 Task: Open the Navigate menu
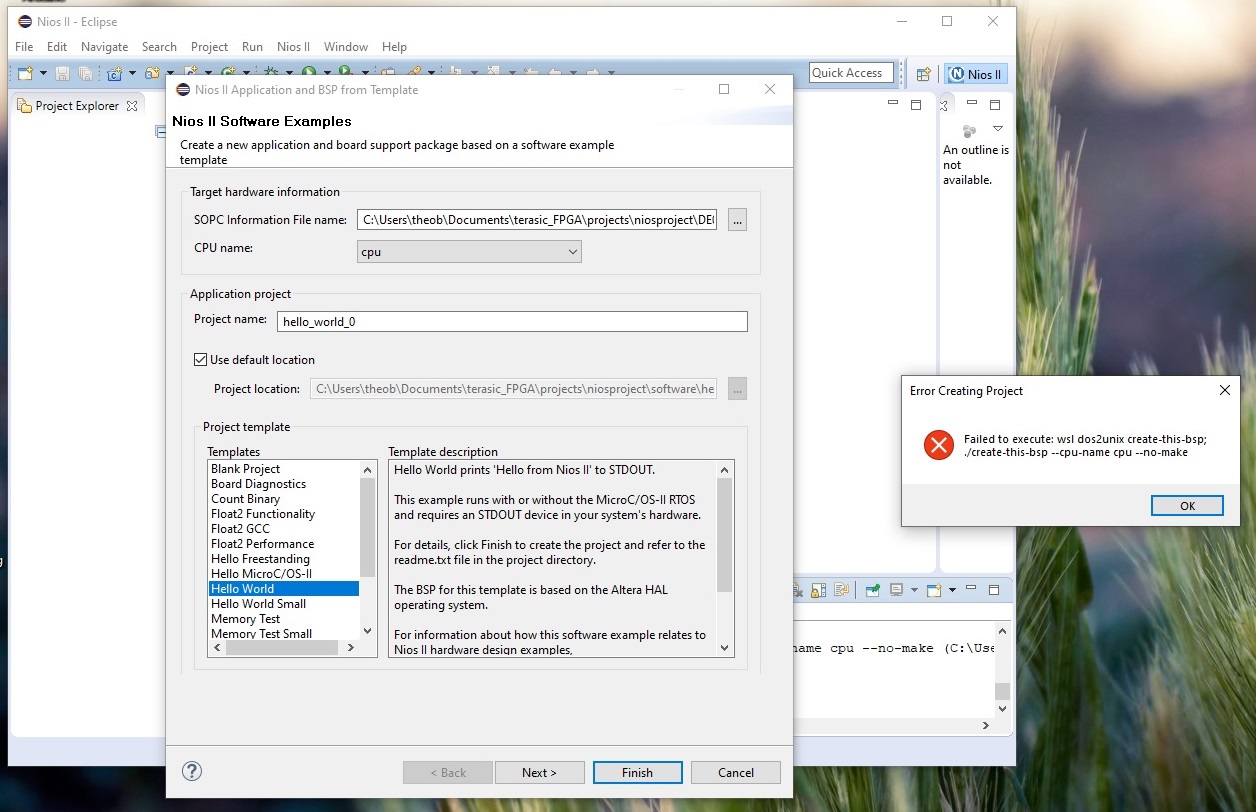point(104,47)
